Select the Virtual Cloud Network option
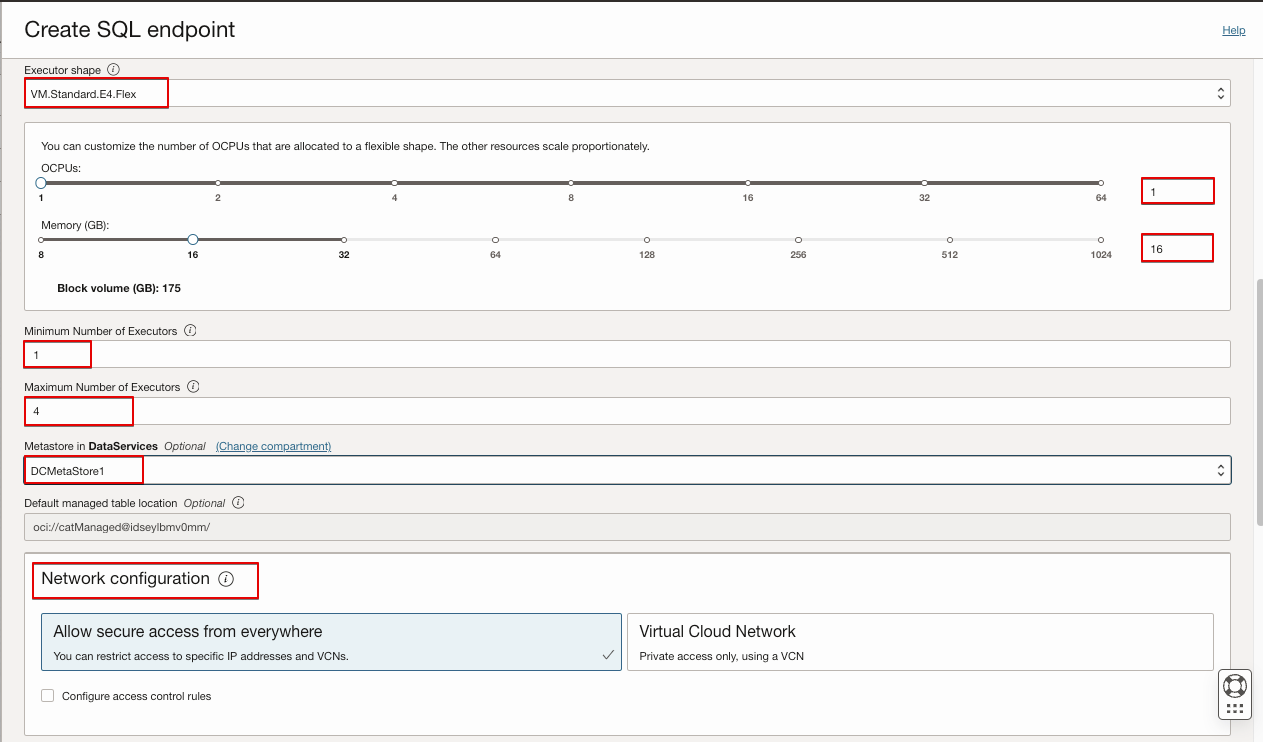This screenshot has height=742, width=1263. pyautogui.click(x=920, y=641)
